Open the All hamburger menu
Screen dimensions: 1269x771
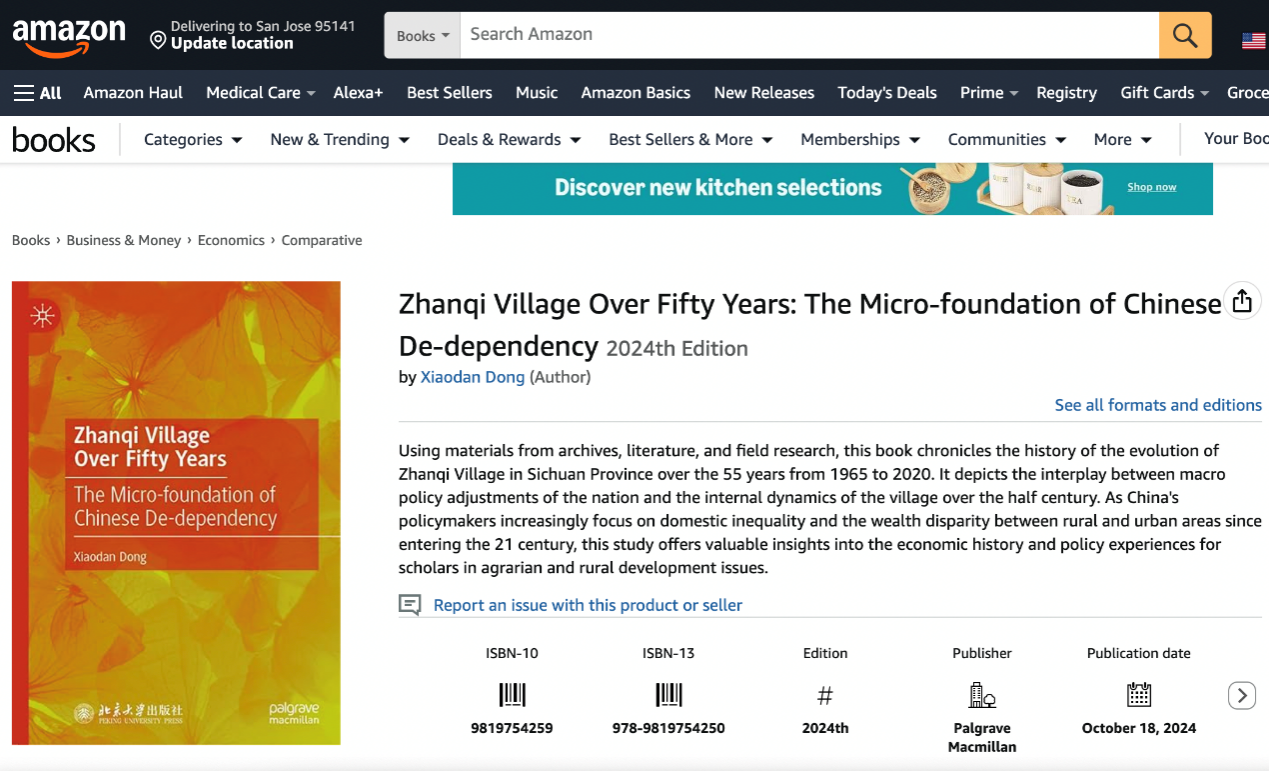pyautogui.click(x=38, y=93)
